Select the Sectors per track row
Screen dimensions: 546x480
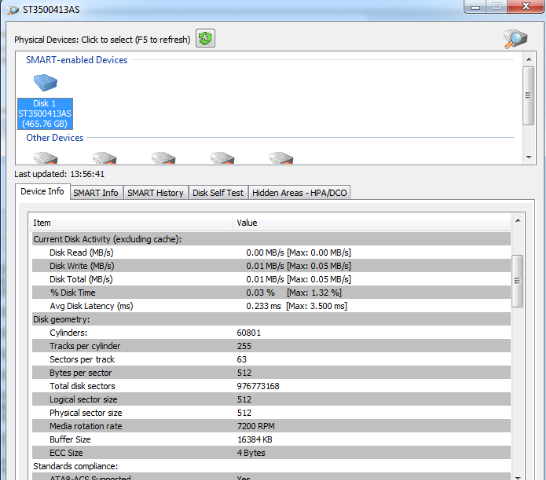271,359
